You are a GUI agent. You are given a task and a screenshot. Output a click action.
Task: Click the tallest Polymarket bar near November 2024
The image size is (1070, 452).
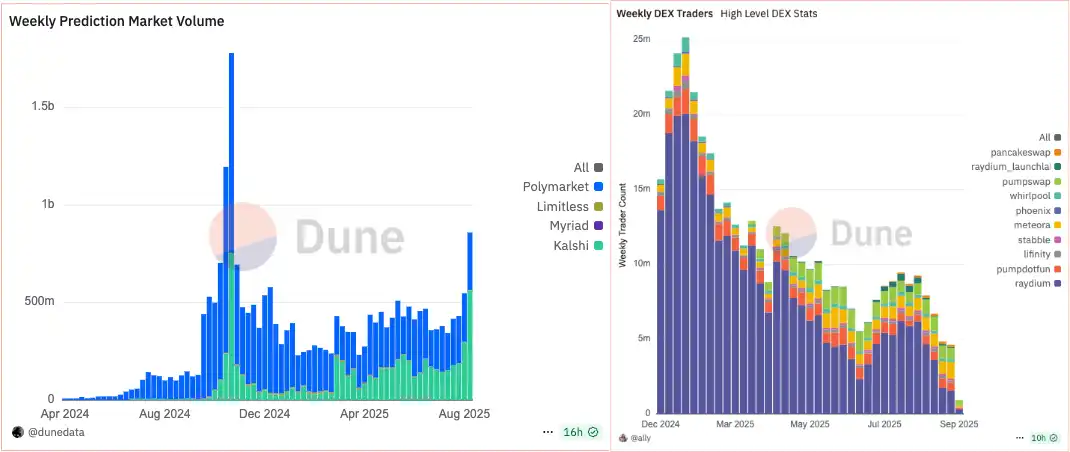tap(231, 150)
